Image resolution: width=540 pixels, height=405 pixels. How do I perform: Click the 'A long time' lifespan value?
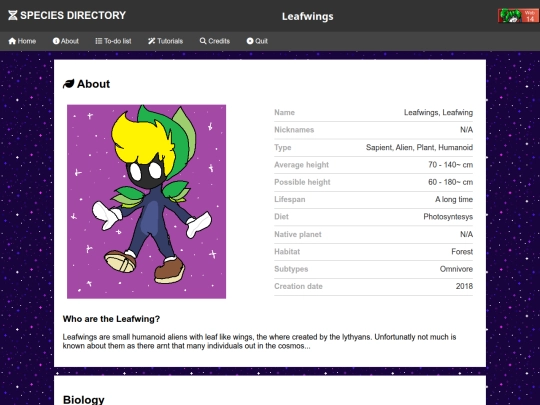pyautogui.click(x=454, y=199)
